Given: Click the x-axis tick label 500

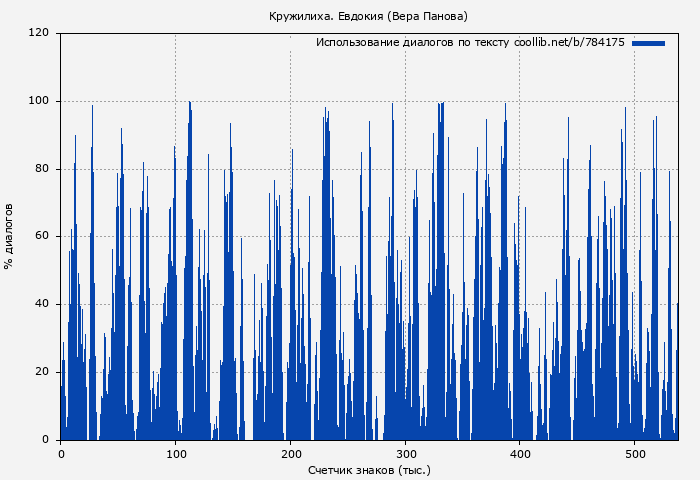Looking at the screenshot, I should tap(634, 453).
